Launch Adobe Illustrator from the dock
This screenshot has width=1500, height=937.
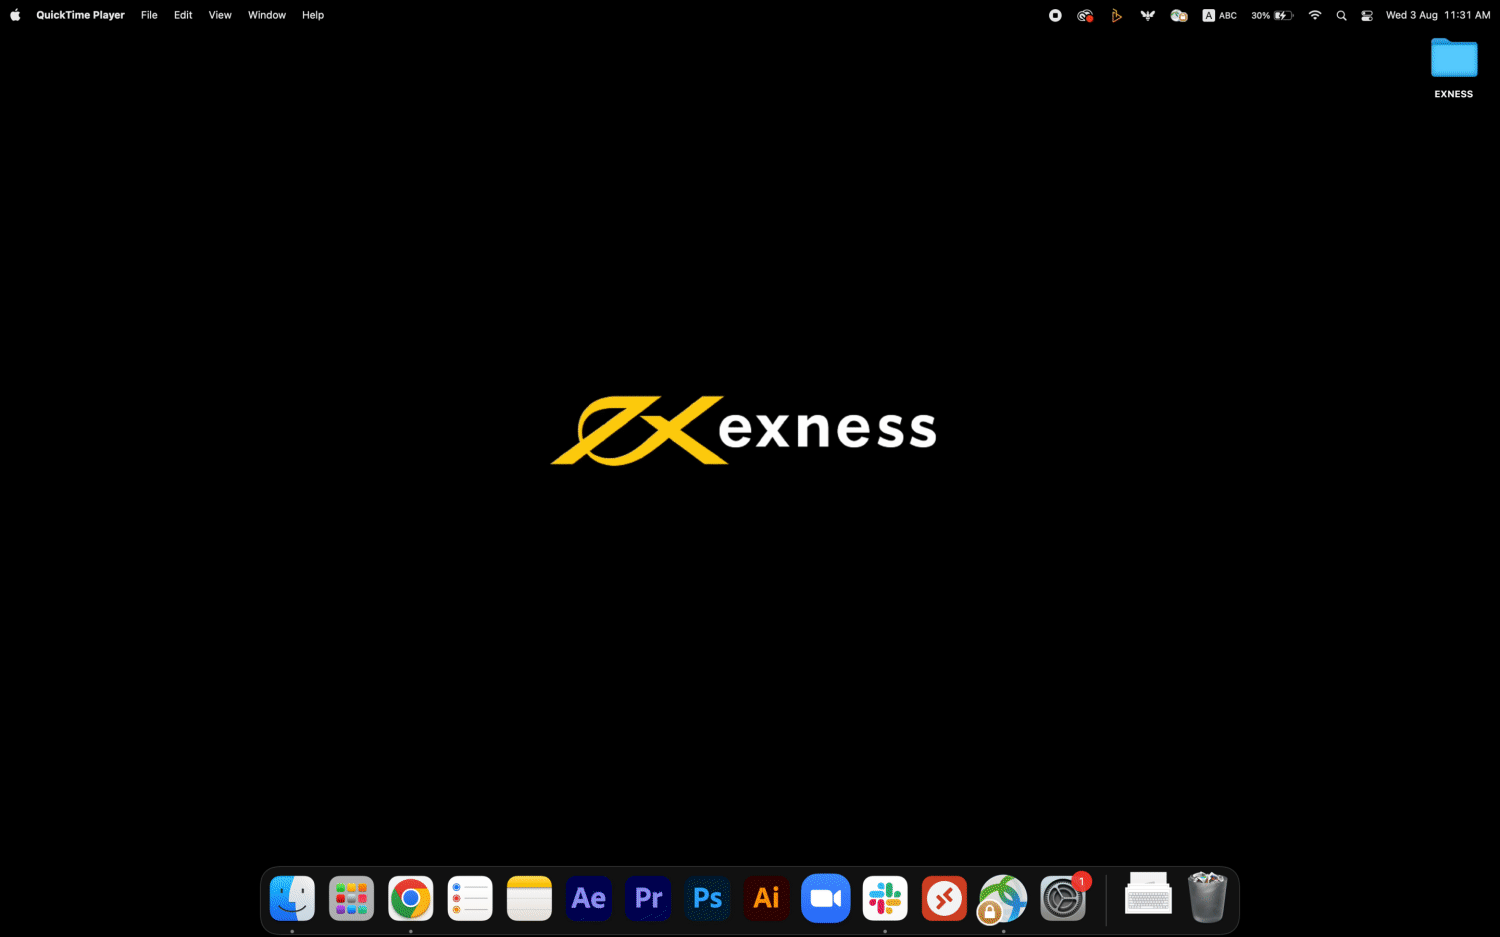pos(766,898)
